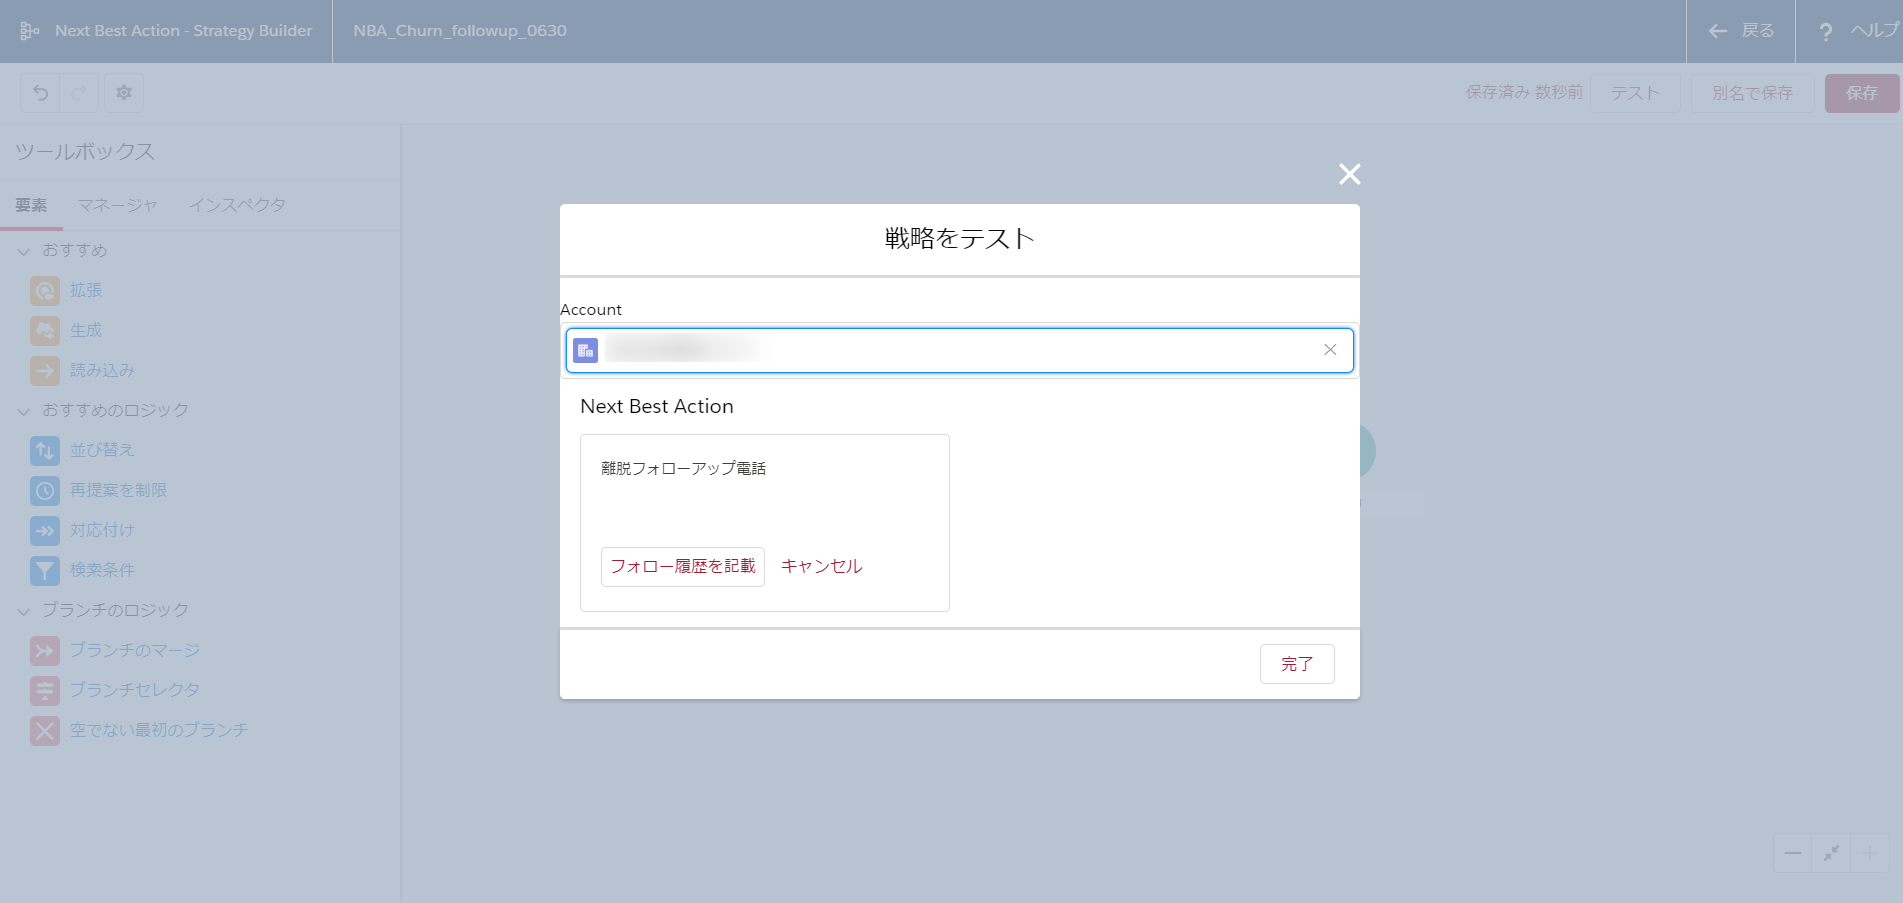Select the 並び替え (Sort) element icon
Screen dimensions: 1903x903
pos(45,451)
